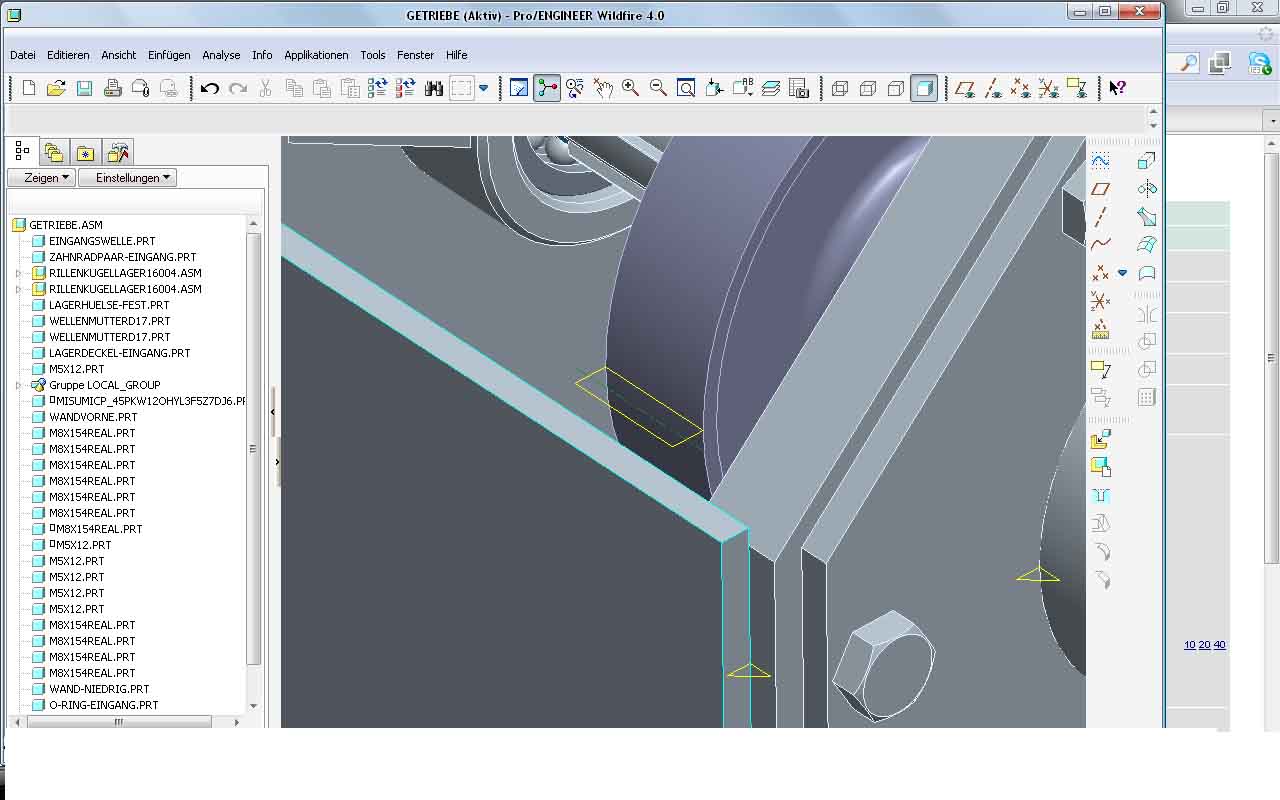Viewport: 1280px width, 800px height.
Task: Open the Ansicht menu
Action: tap(119, 55)
